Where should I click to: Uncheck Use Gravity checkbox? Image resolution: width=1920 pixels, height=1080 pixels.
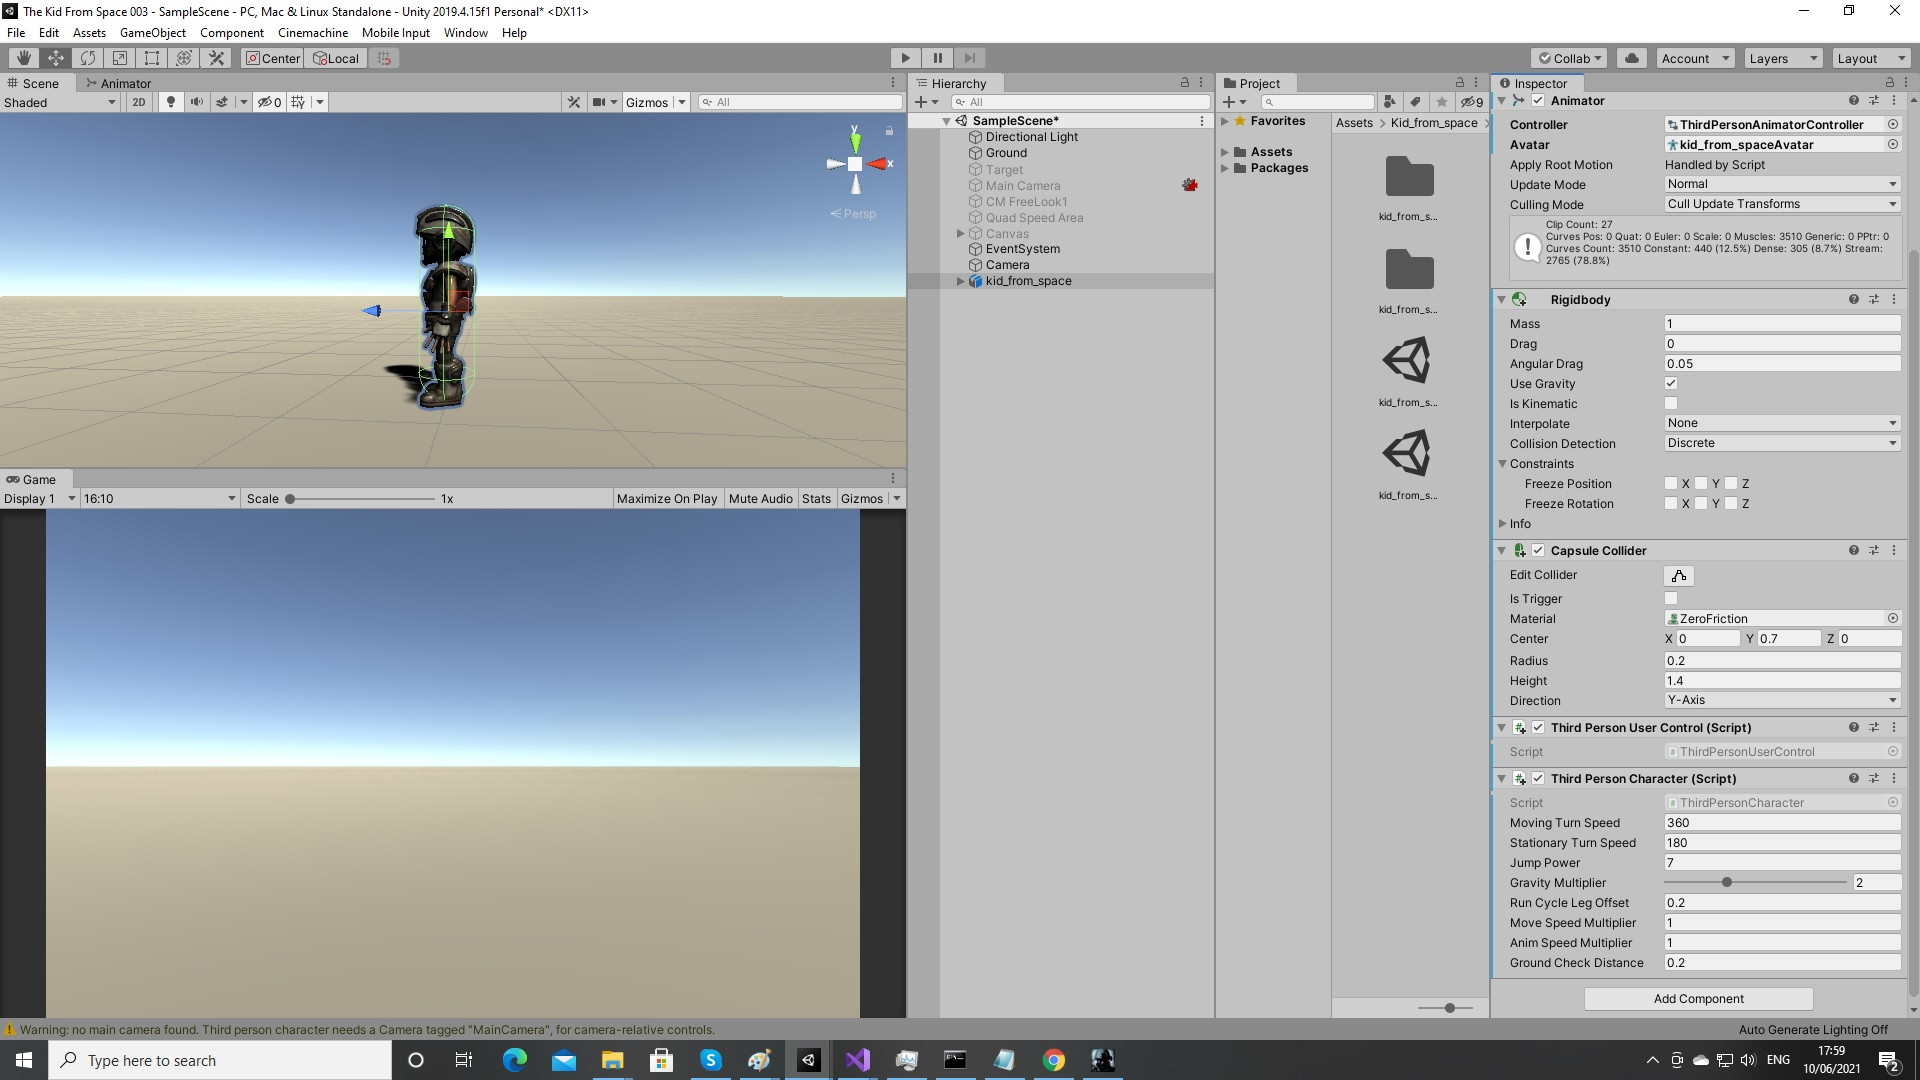[x=1670, y=383]
